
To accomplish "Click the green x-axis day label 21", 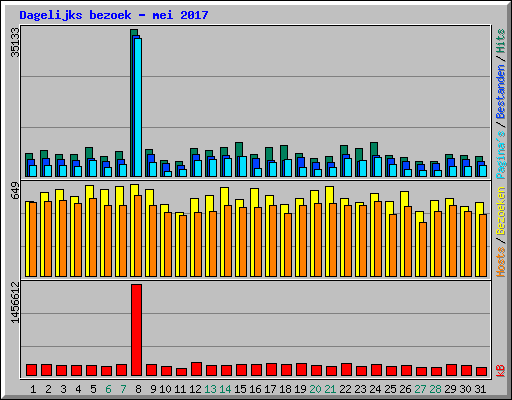I will [x=330, y=389].
